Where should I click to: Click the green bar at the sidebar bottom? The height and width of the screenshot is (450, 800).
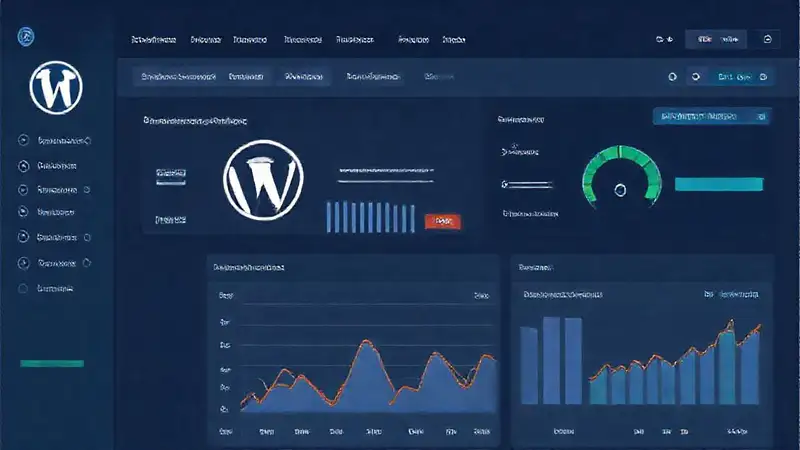point(52,364)
